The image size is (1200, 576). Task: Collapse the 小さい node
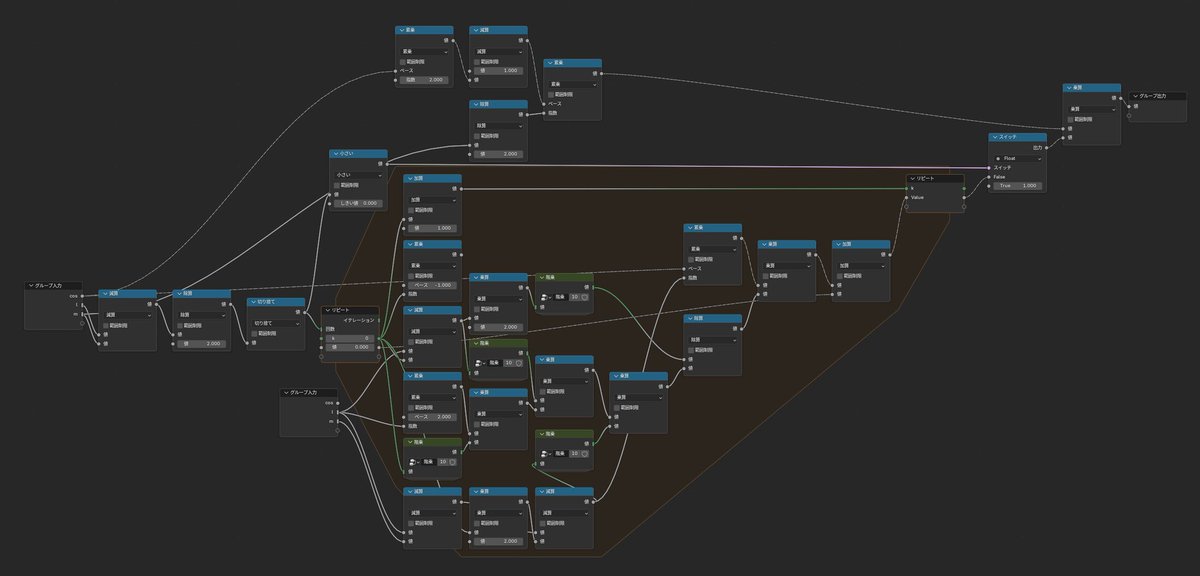point(334,154)
